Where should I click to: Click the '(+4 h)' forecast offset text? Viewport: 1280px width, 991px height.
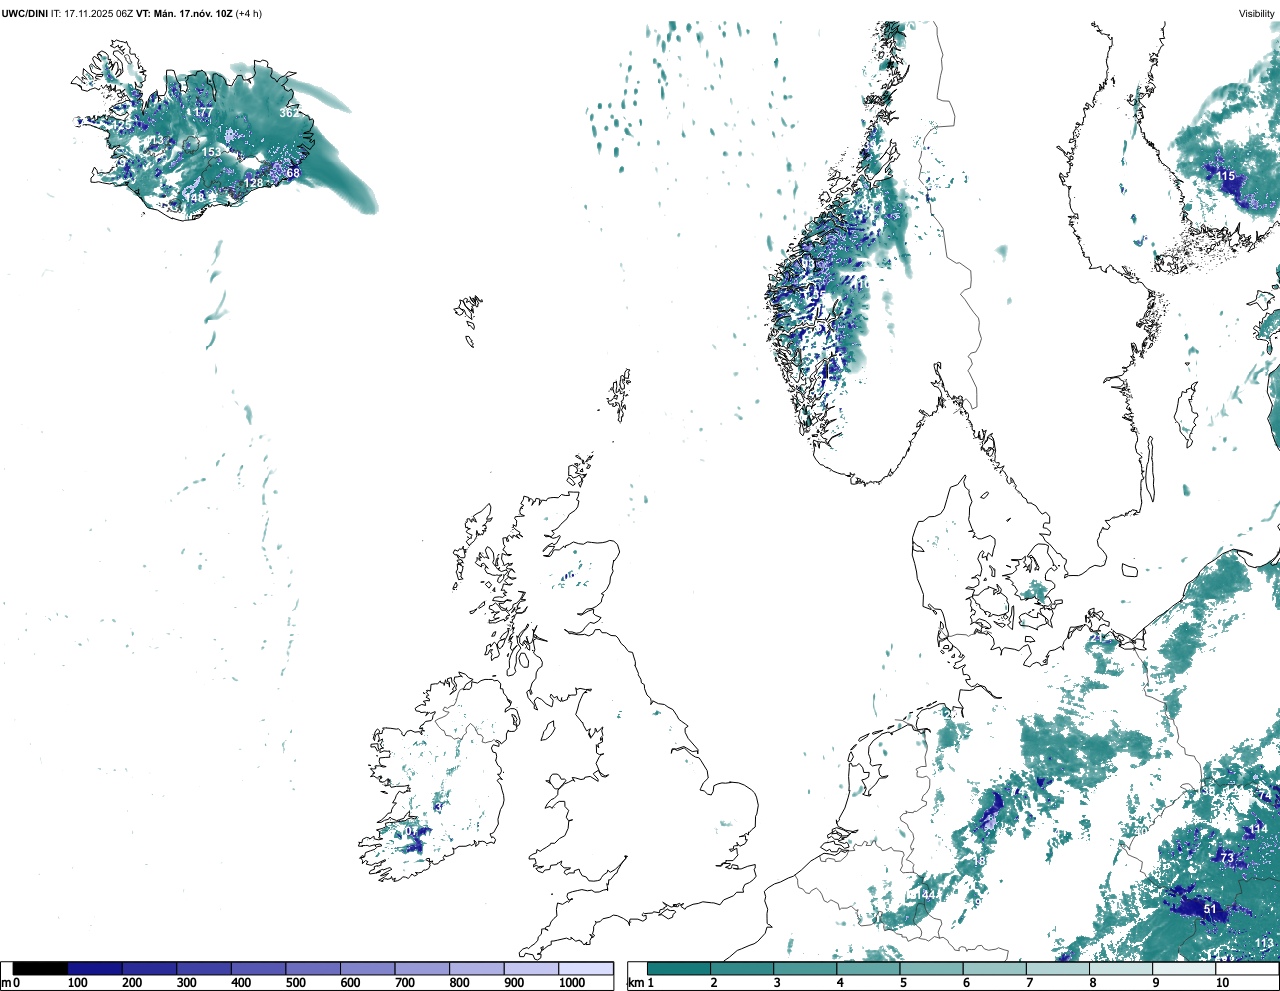coord(249,13)
